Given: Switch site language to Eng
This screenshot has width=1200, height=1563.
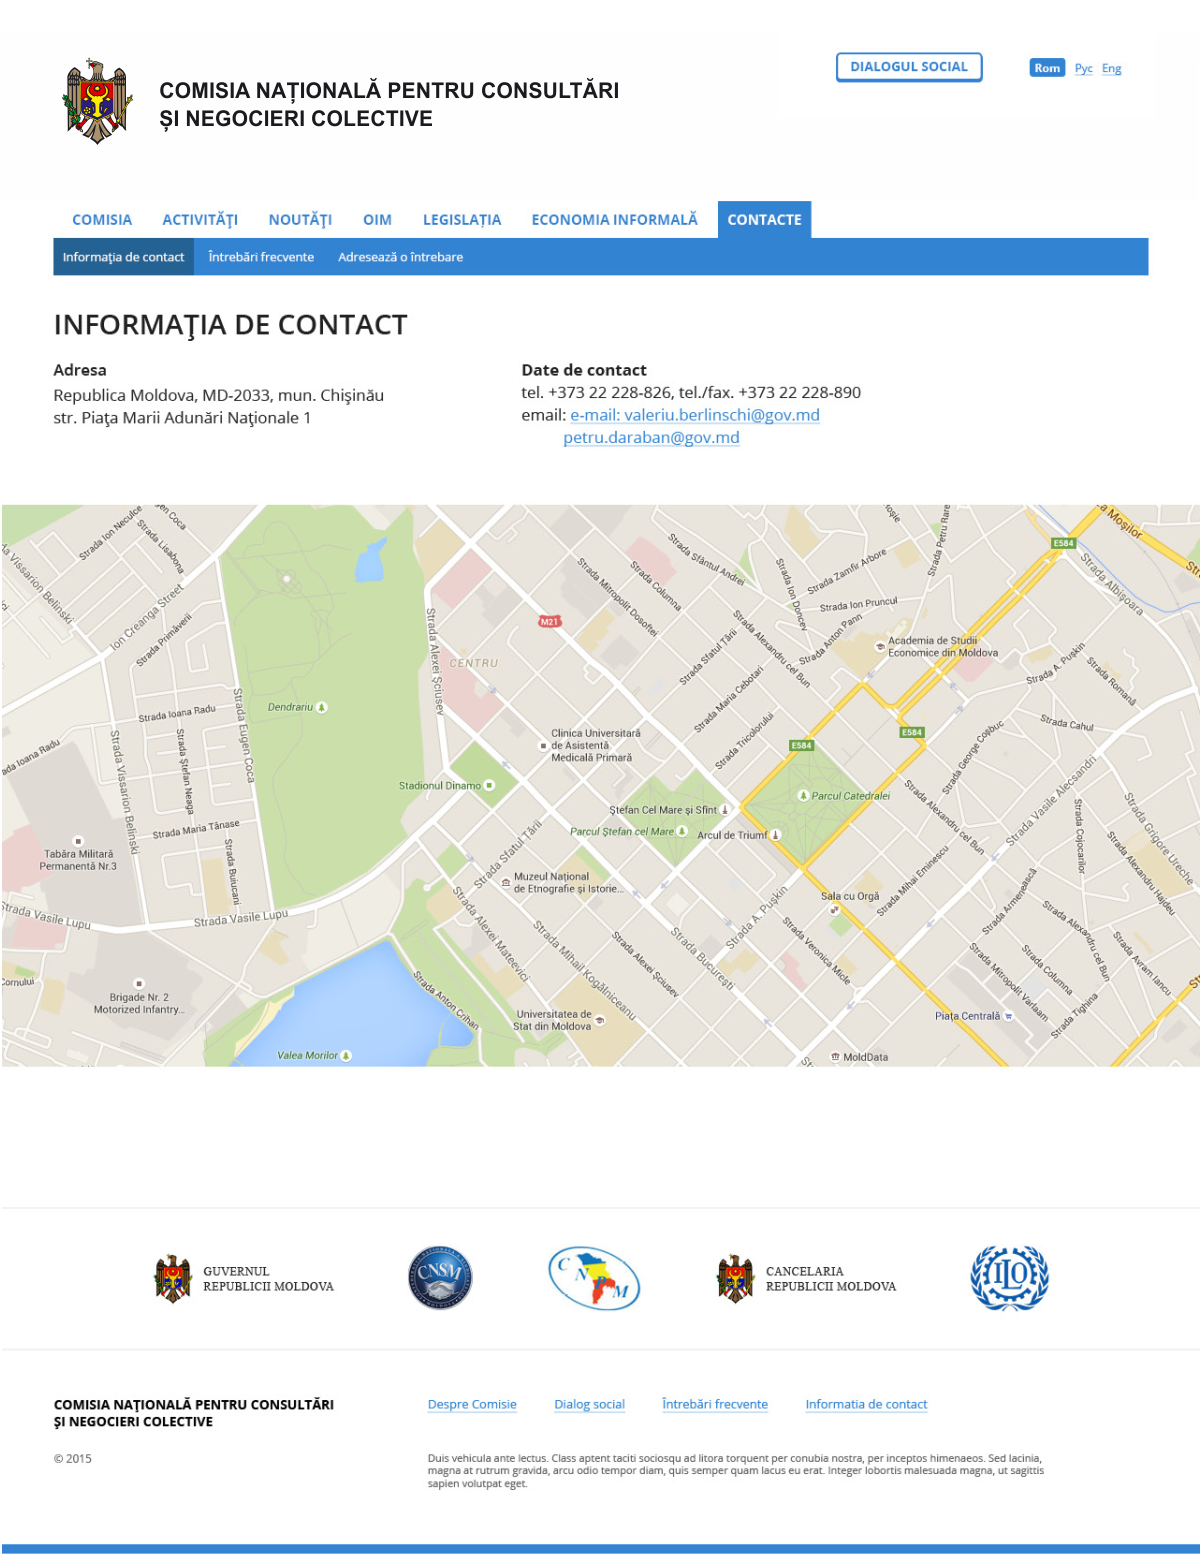Looking at the screenshot, I should pyautogui.click(x=1111, y=68).
